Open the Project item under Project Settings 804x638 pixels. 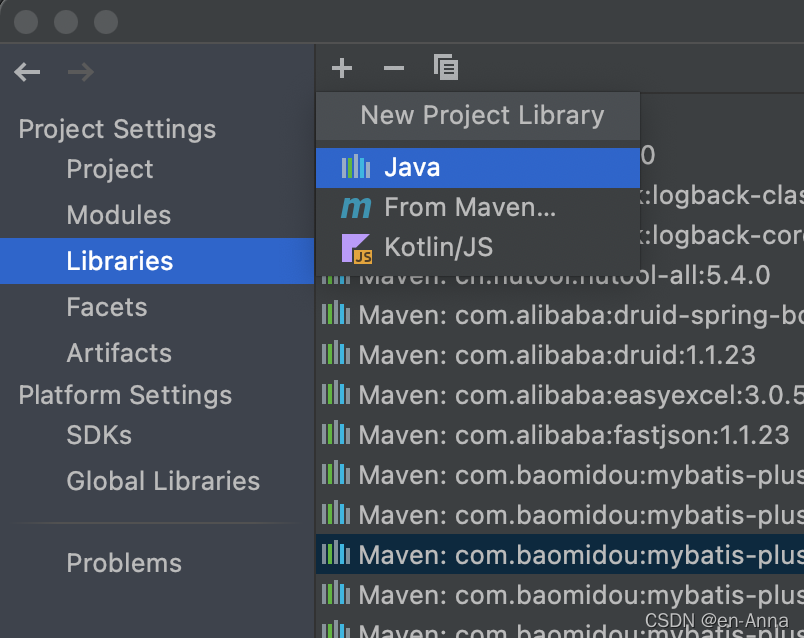(x=157, y=169)
